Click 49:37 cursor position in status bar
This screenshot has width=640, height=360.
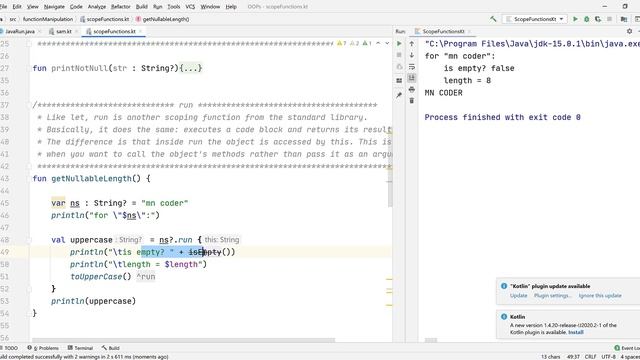(573, 357)
